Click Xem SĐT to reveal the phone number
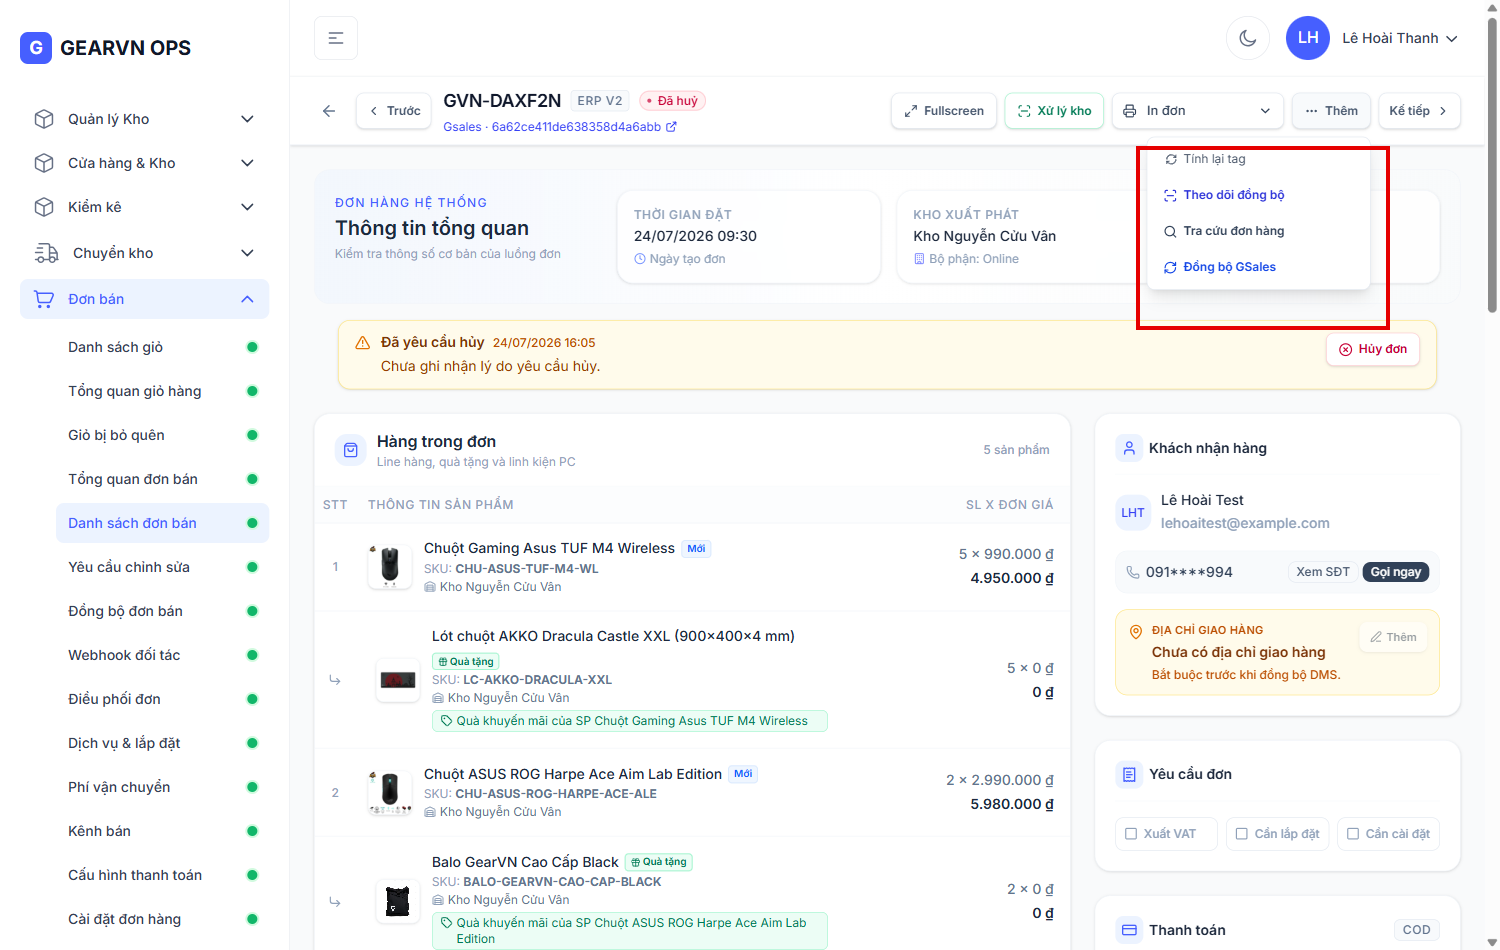1500x950 pixels. click(1323, 572)
